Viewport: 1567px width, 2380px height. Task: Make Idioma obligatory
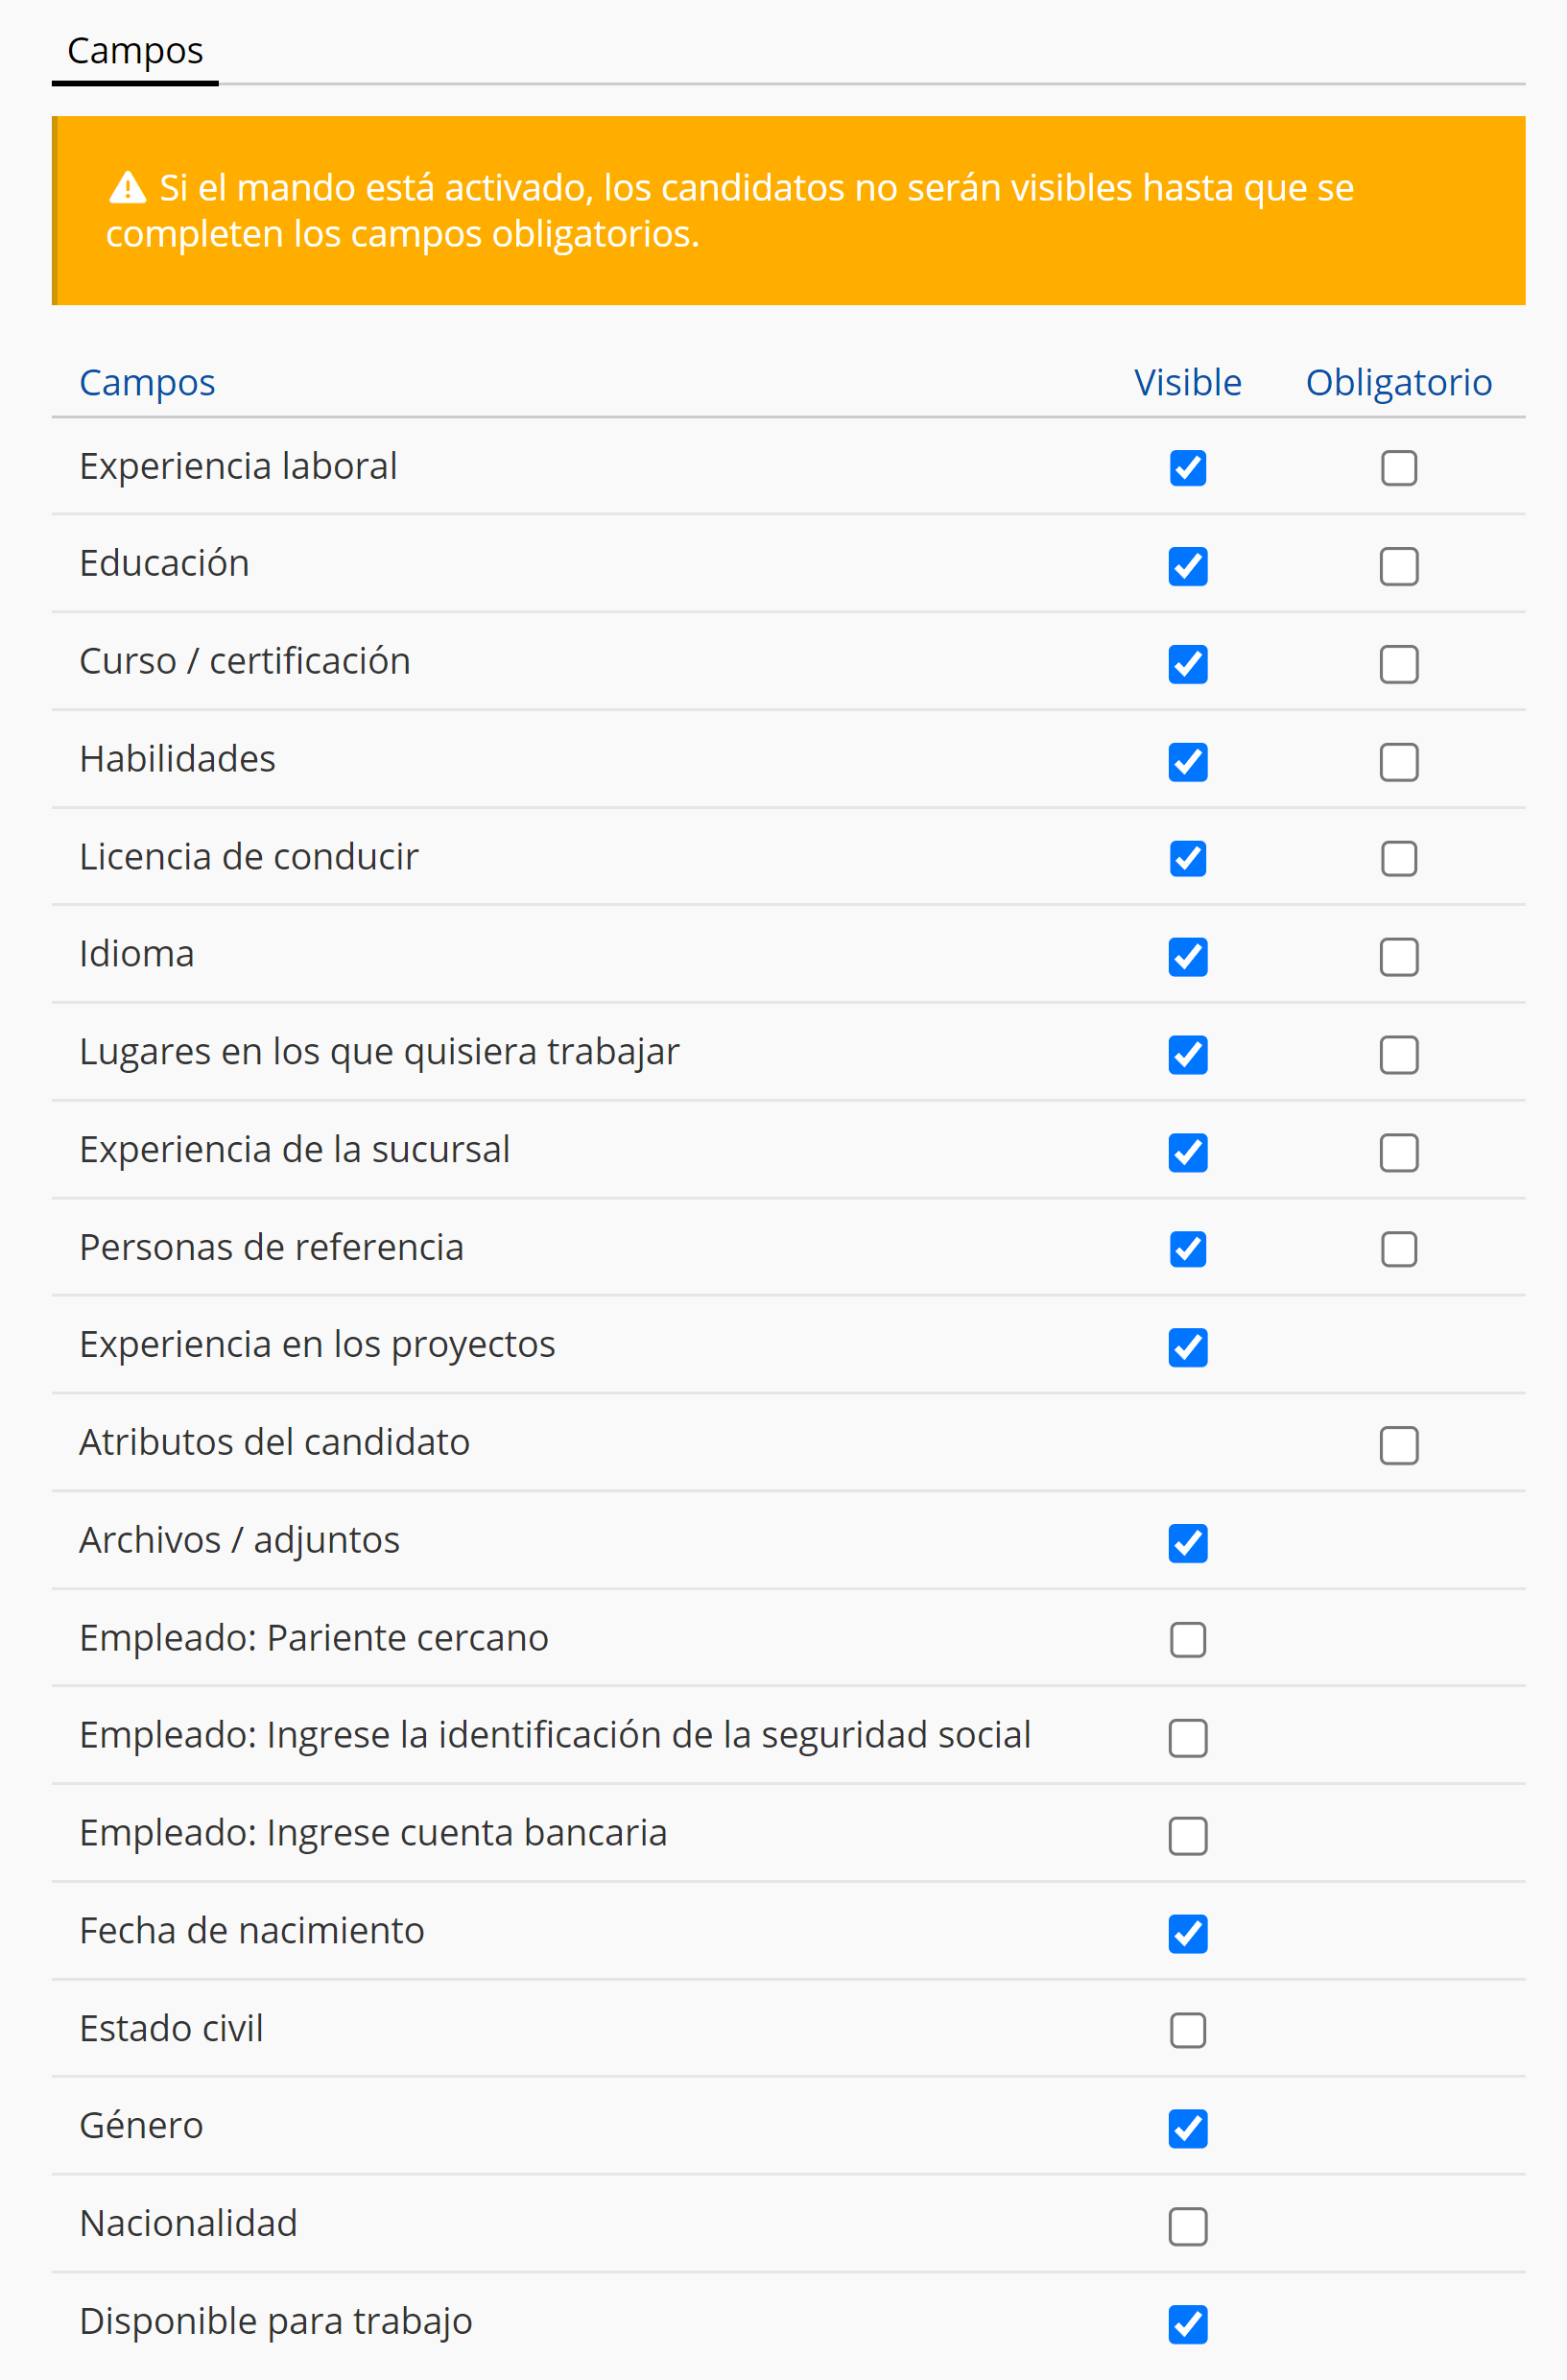tap(1398, 957)
